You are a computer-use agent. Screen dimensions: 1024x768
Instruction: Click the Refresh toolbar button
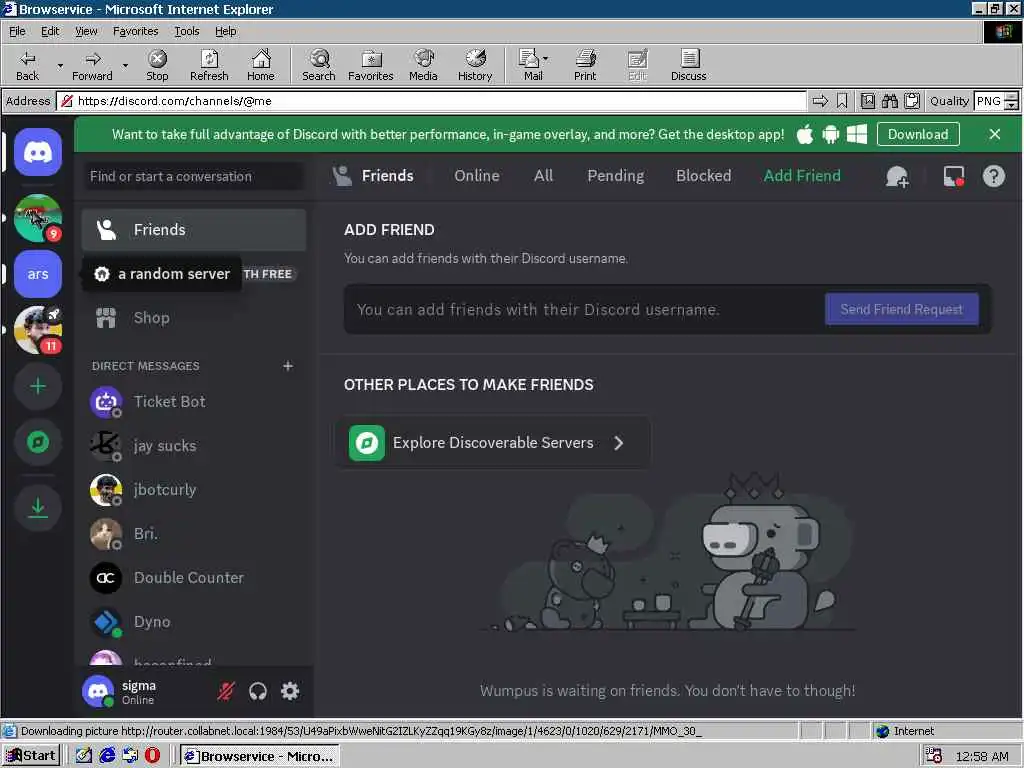tap(209, 65)
